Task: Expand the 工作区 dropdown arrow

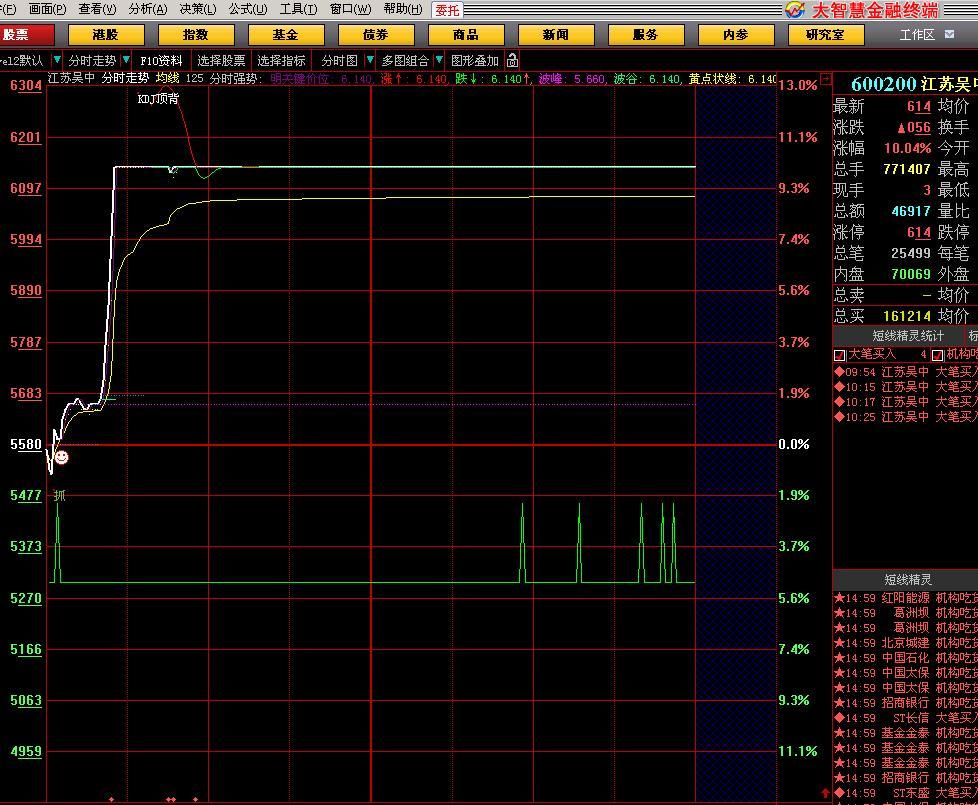Action: point(949,34)
